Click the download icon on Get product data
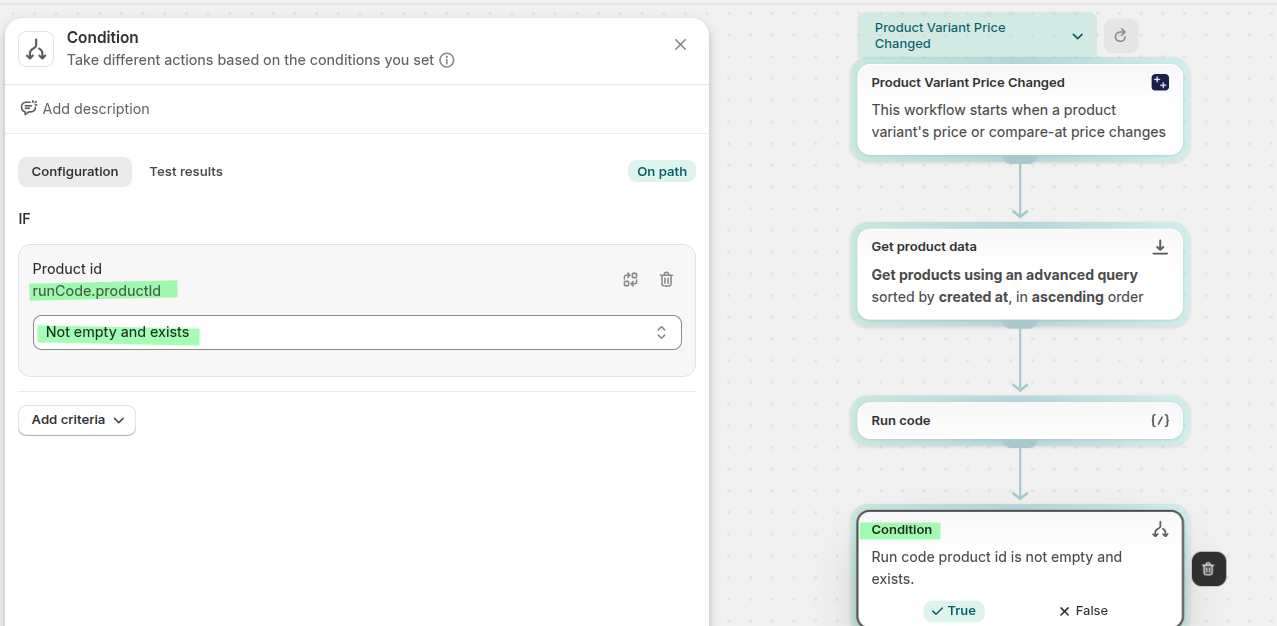 point(1160,247)
